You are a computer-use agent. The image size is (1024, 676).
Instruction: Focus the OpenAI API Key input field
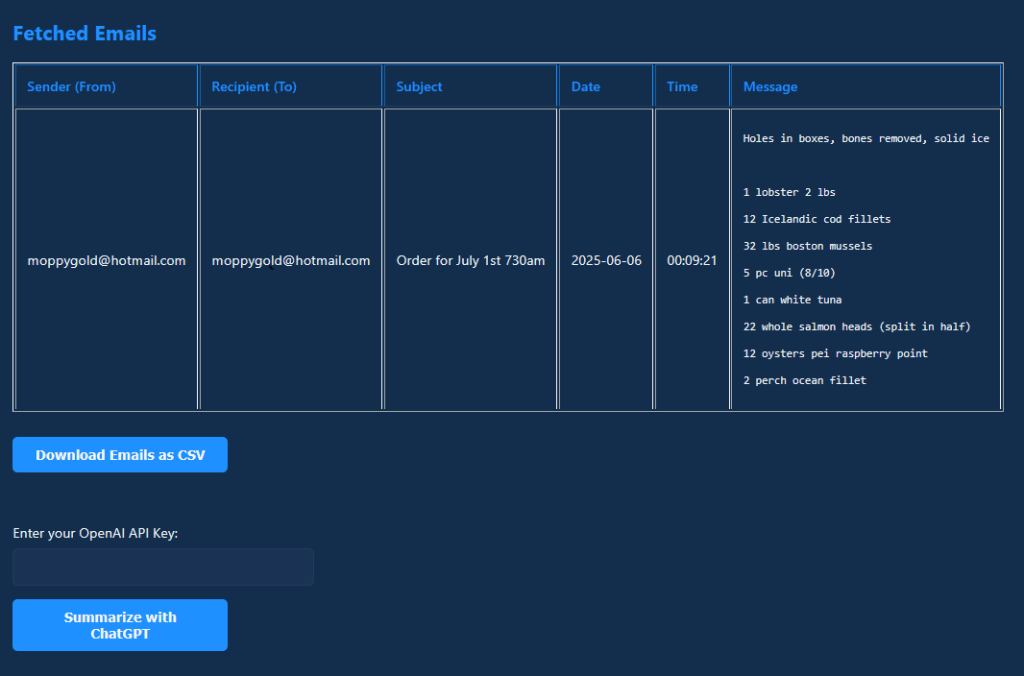tap(163, 567)
